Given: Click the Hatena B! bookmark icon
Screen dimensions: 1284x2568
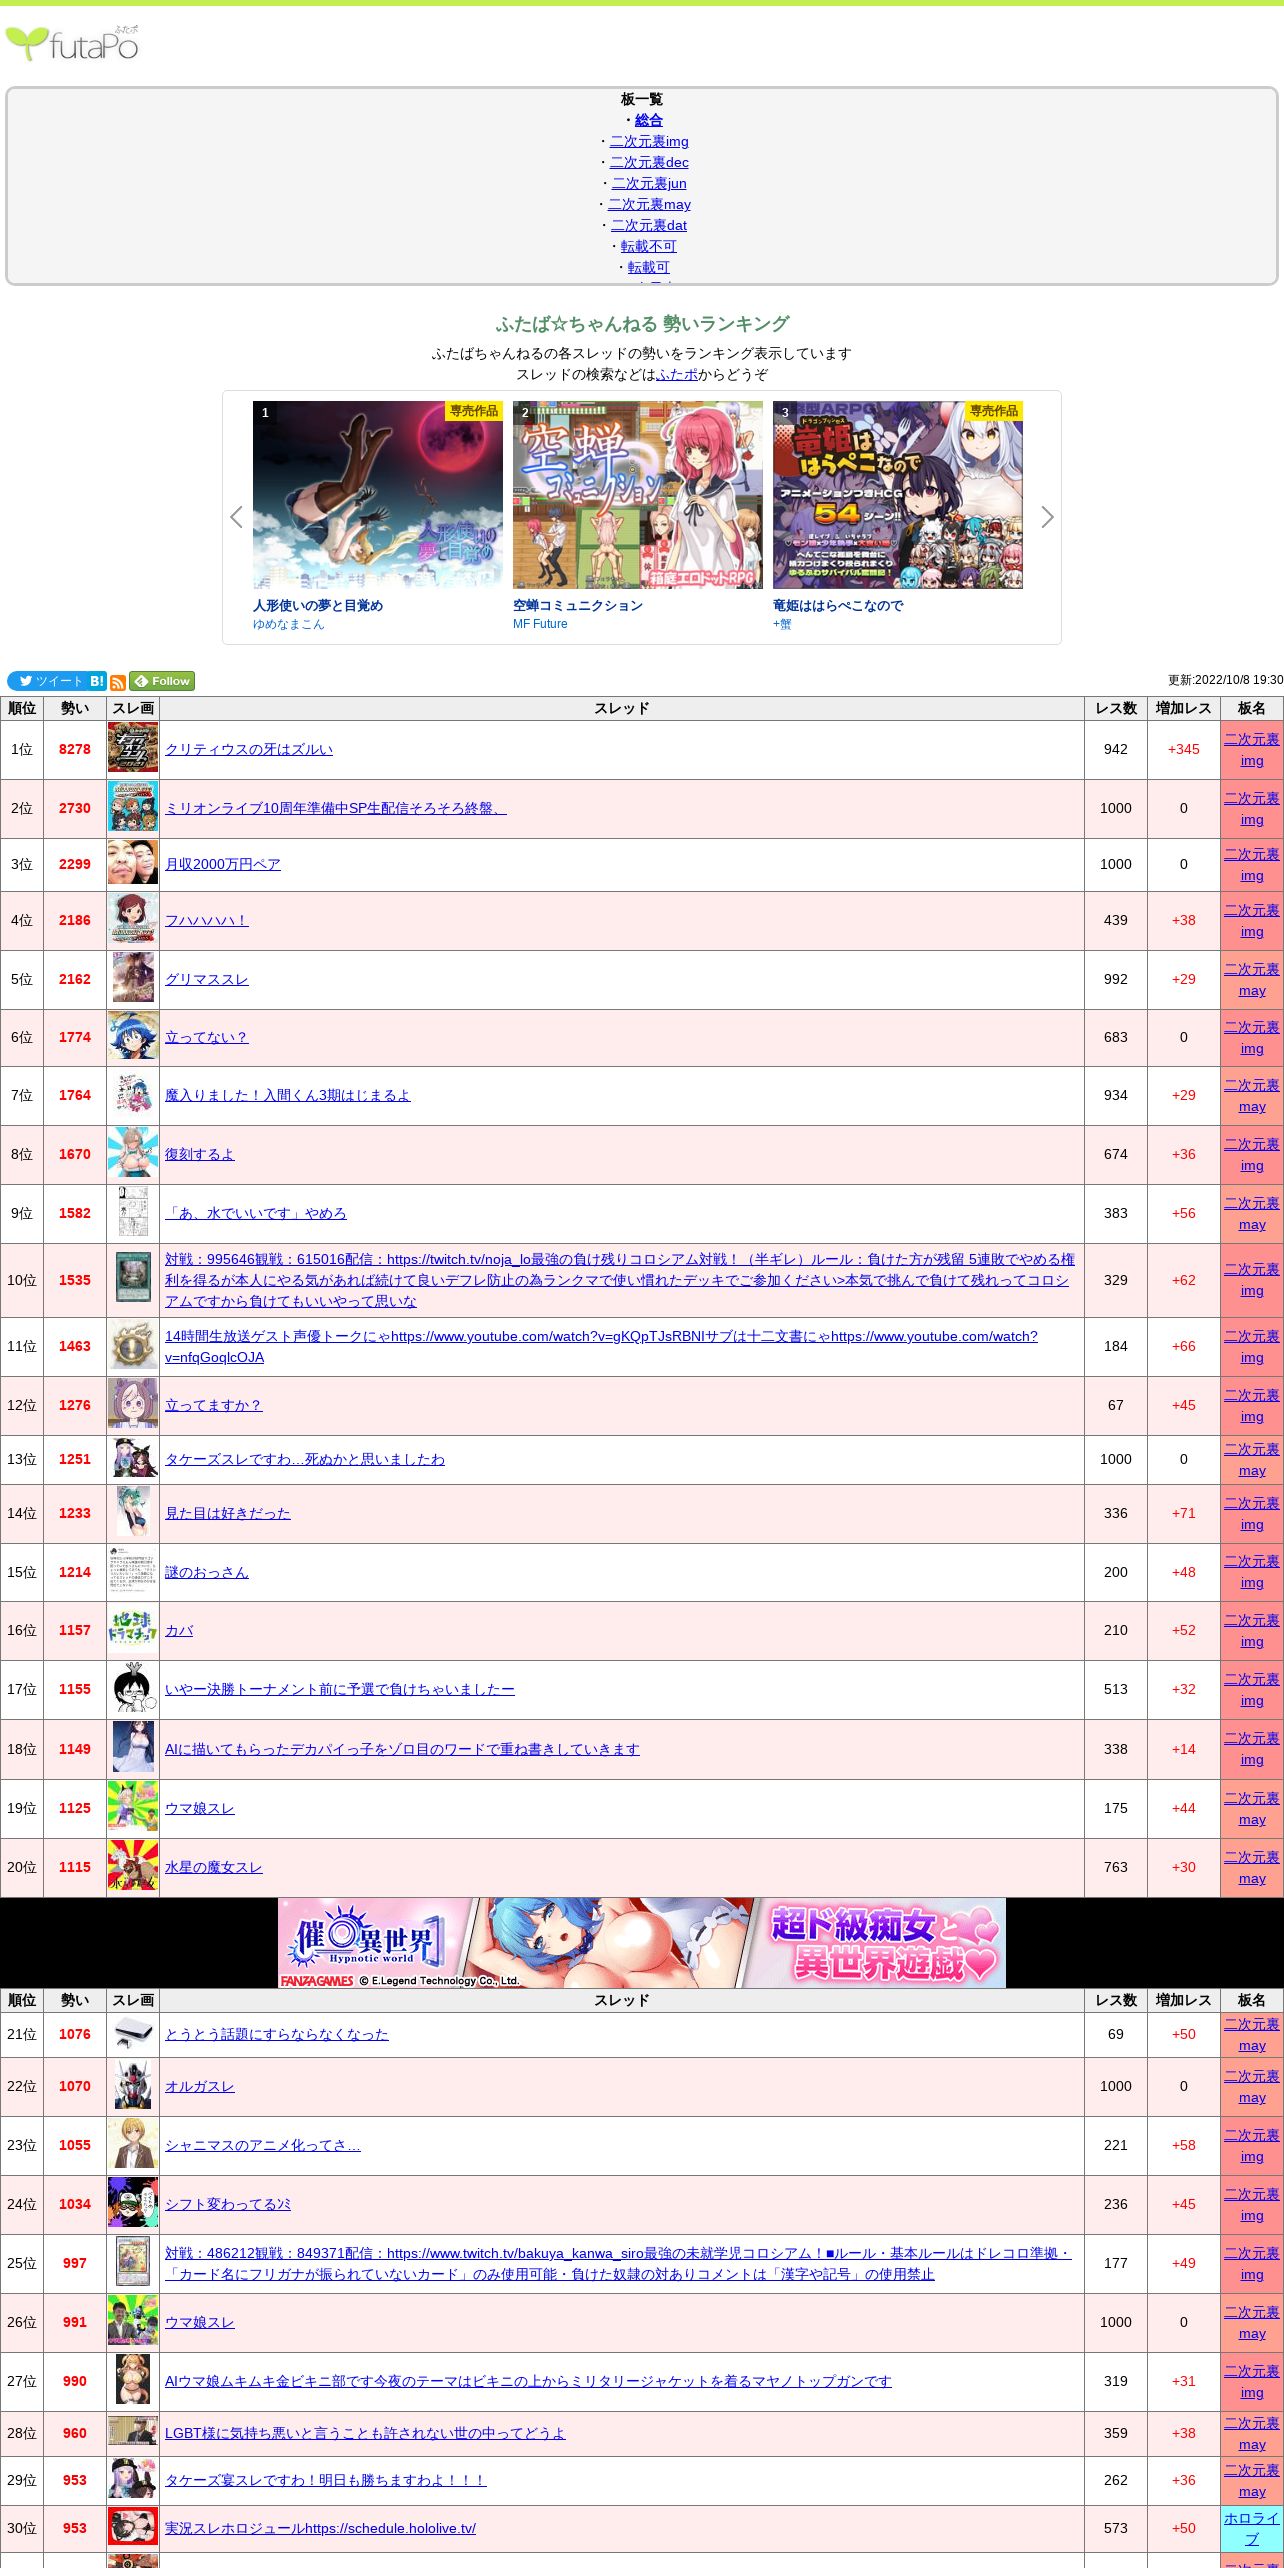Looking at the screenshot, I should click(x=97, y=681).
